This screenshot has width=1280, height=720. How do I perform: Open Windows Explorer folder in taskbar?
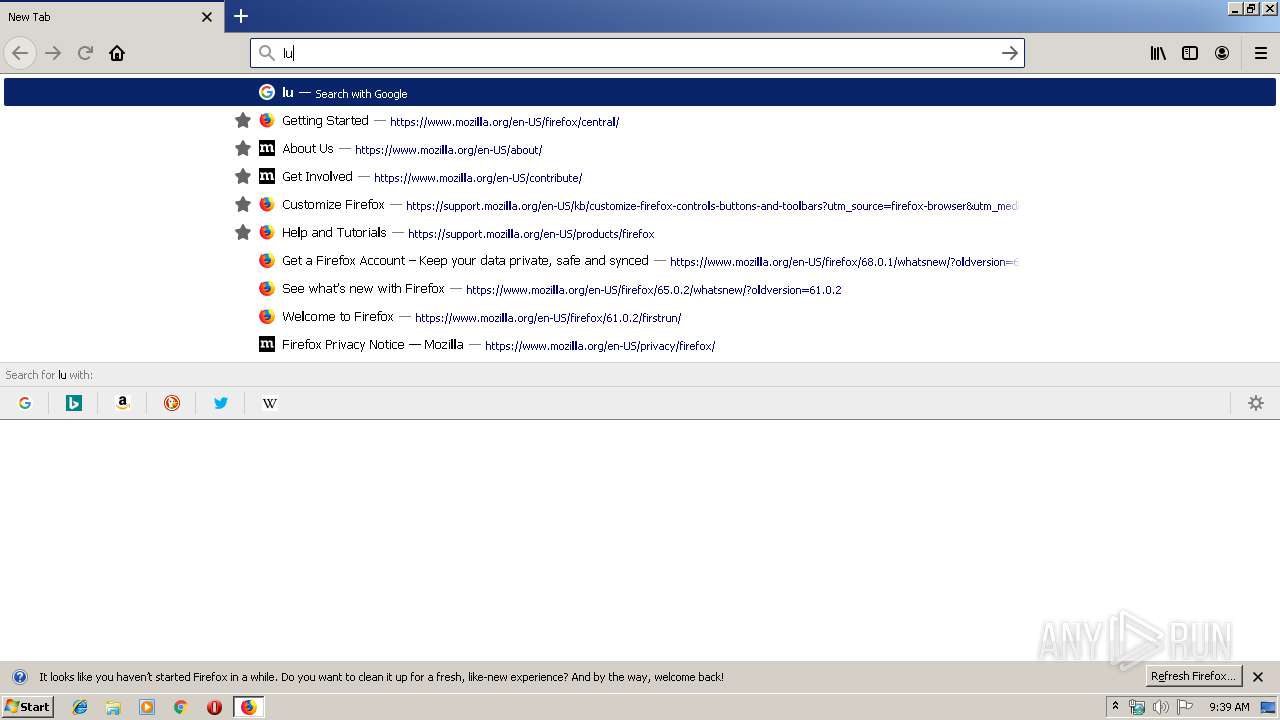(113, 707)
